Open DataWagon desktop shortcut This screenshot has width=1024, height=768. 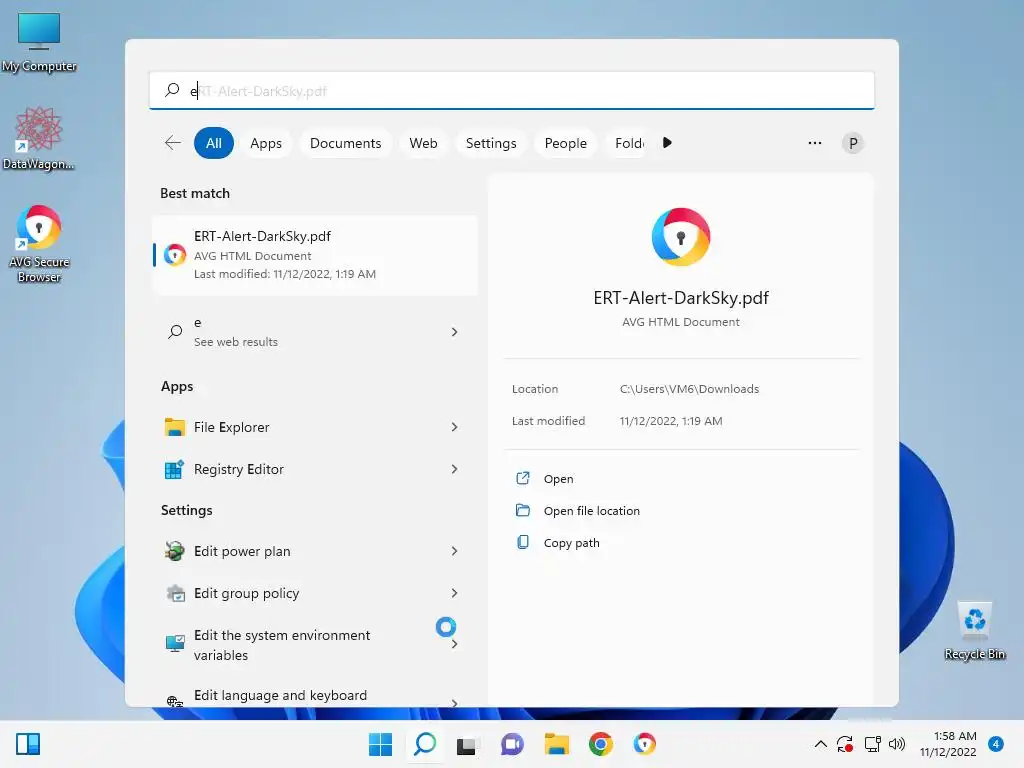pos(39,138)
